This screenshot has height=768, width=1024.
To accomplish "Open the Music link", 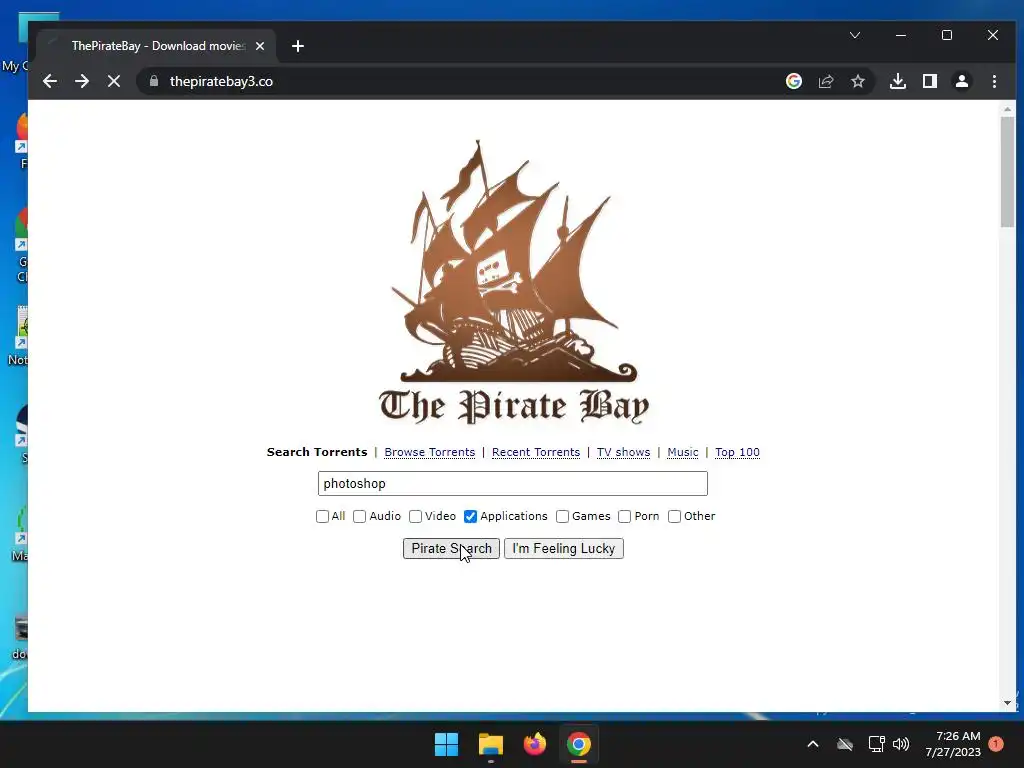I will (x=682, y=452).
